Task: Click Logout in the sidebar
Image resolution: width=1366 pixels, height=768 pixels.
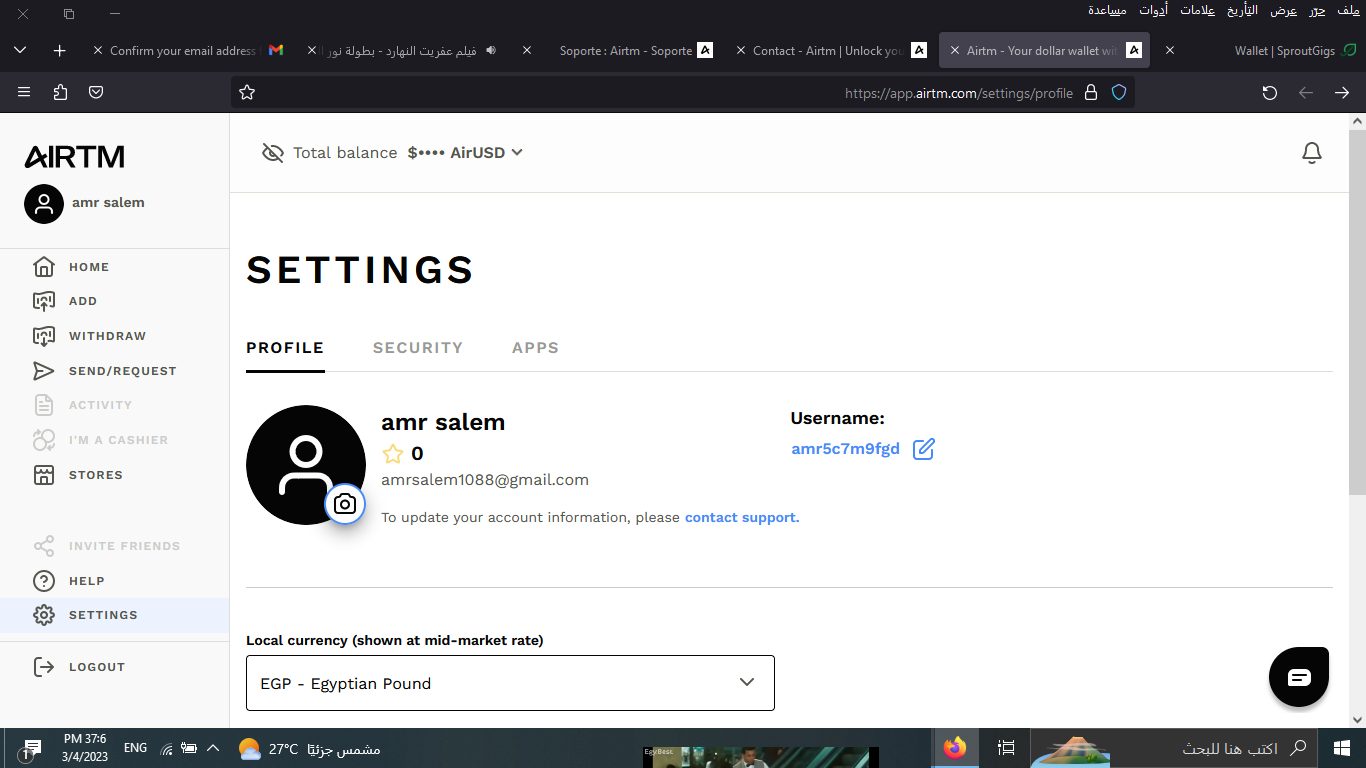Action: (x=96, y=667)
